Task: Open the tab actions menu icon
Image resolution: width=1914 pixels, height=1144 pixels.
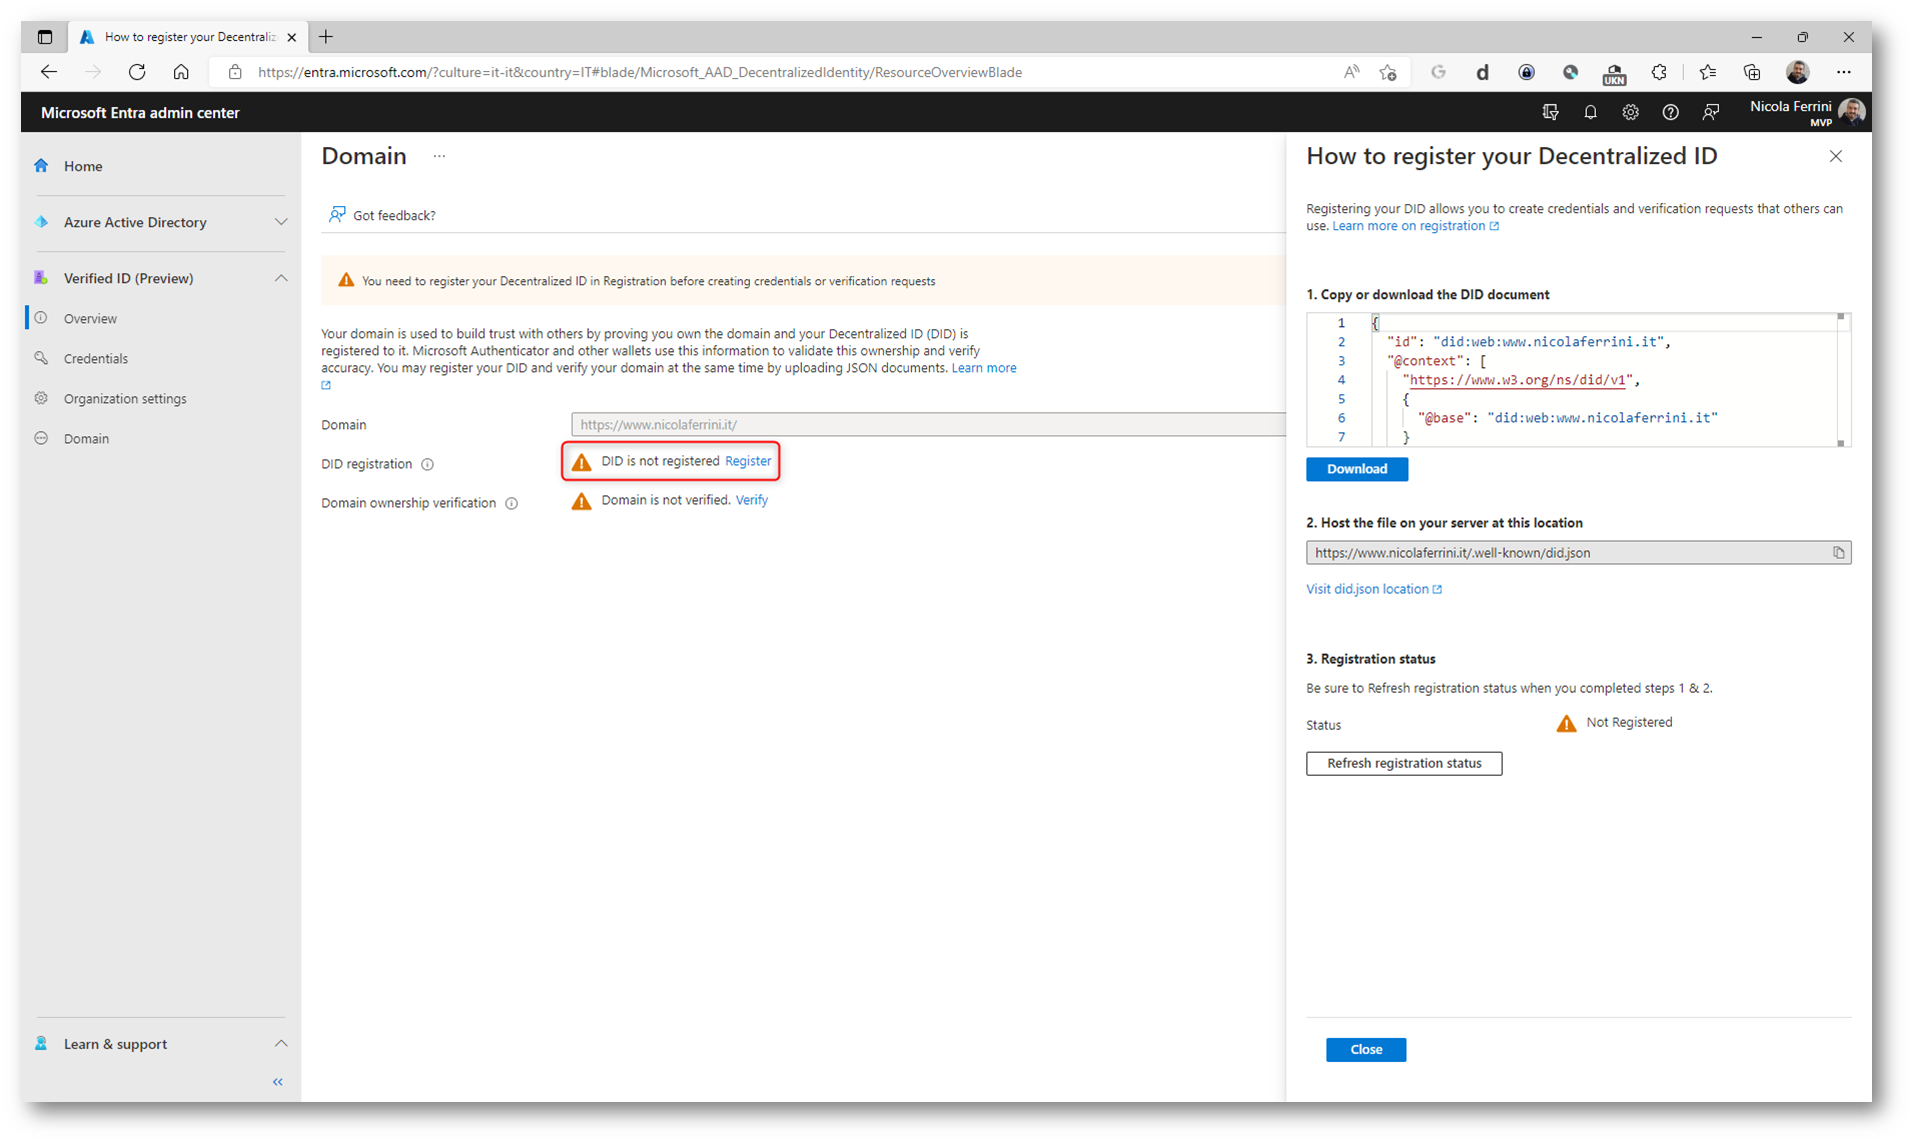Action: pos(45,37)
